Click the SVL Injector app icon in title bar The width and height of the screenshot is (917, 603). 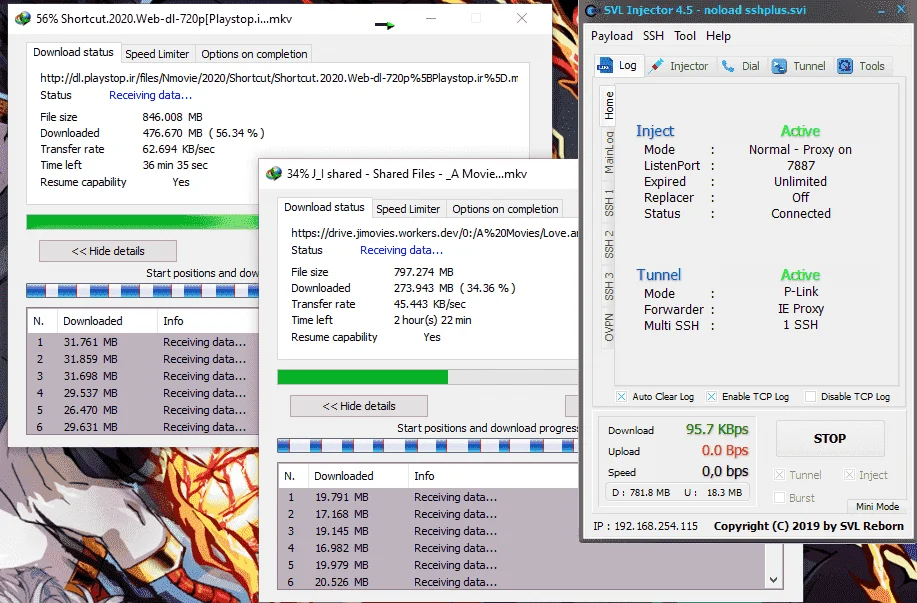tap(591, 11)
